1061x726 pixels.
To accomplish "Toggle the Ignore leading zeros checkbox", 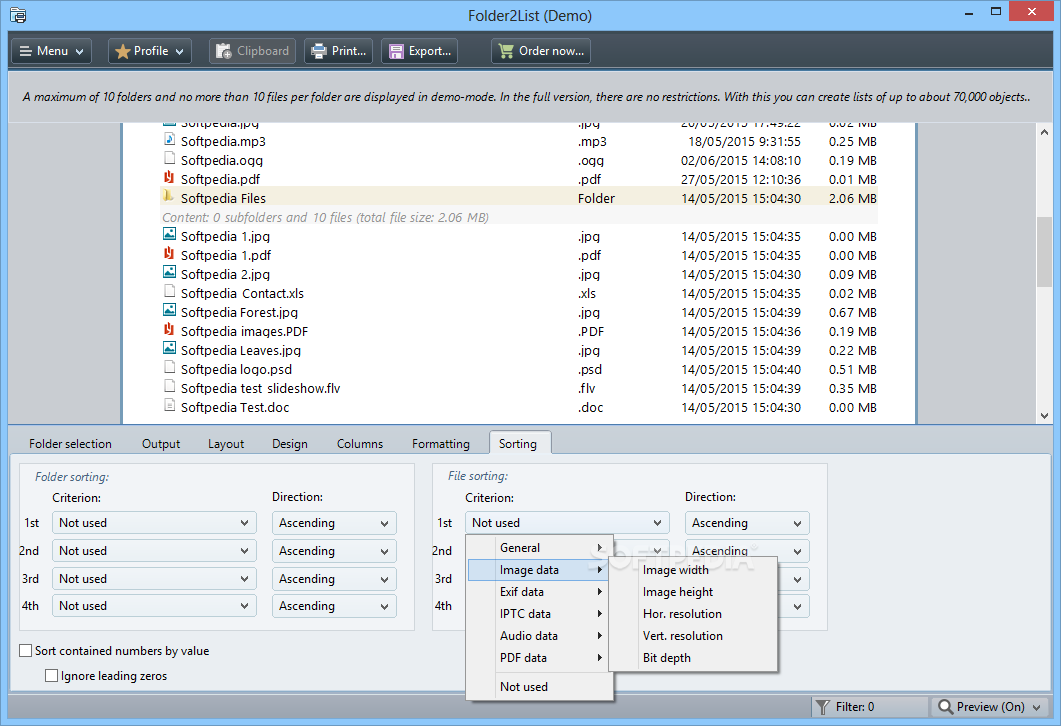I will pyautogui.click(x=51, y=676).
